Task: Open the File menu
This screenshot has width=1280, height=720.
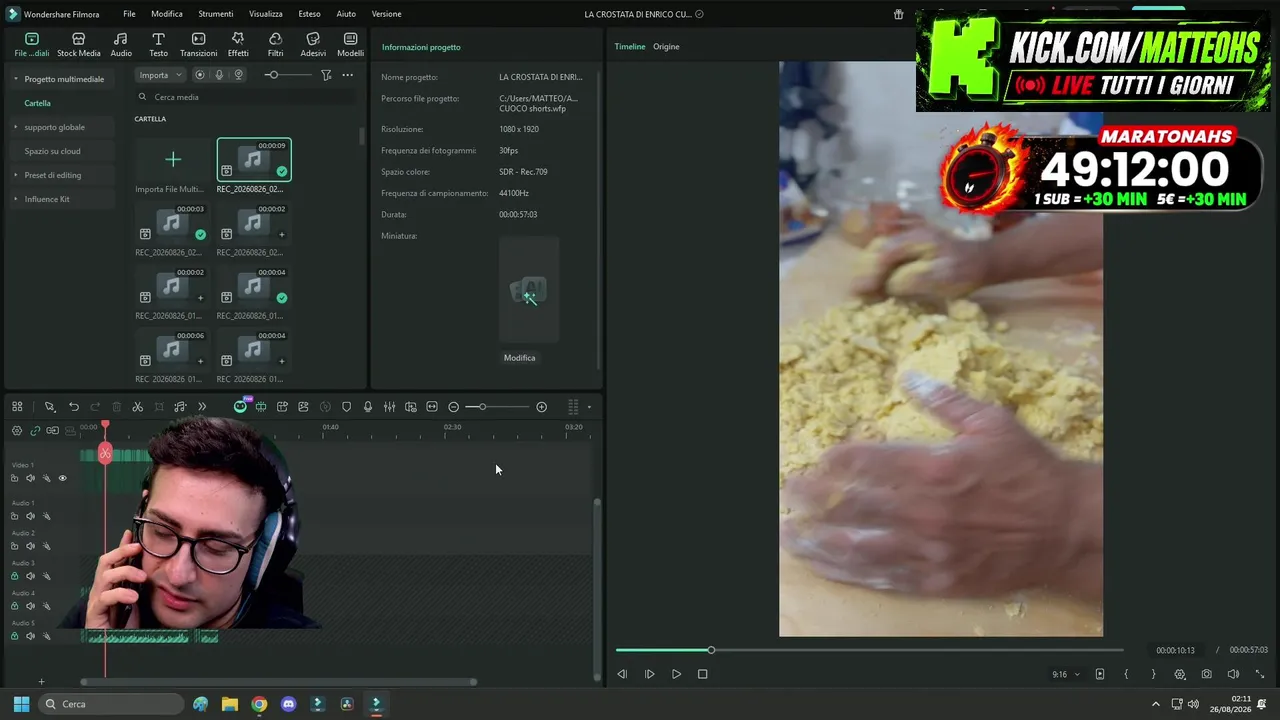Action: tap(129, 14)
